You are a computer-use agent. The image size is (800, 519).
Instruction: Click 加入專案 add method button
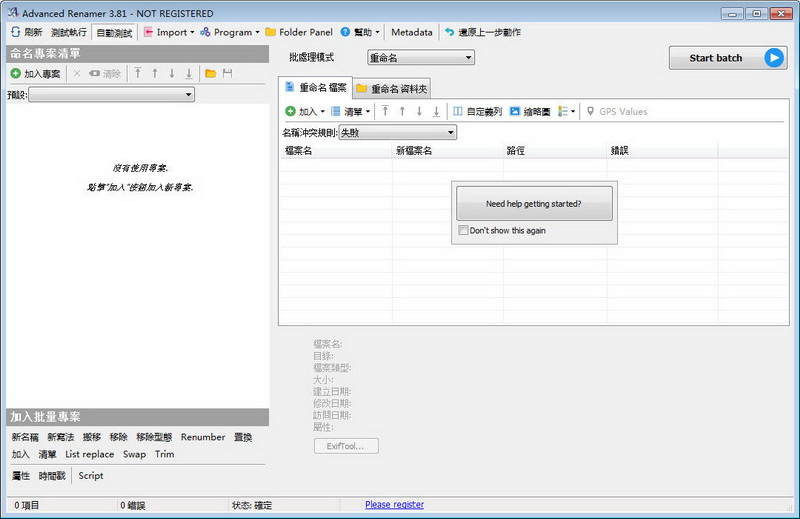point(36,74)
